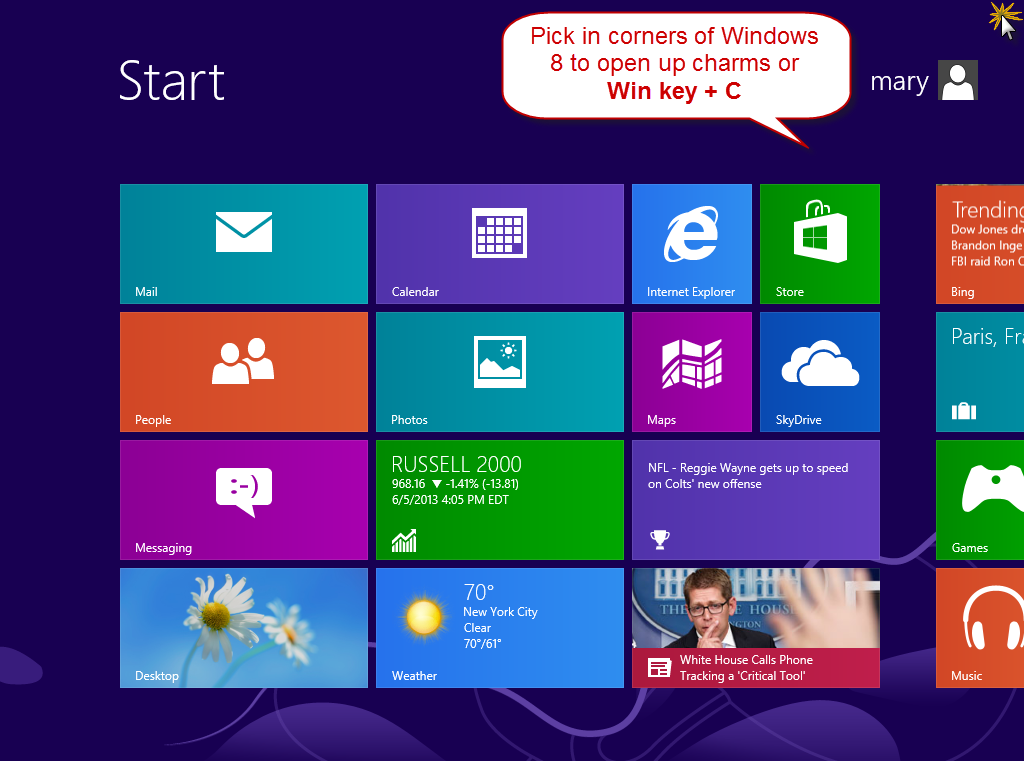Click the People tile label

pos(153,420)
